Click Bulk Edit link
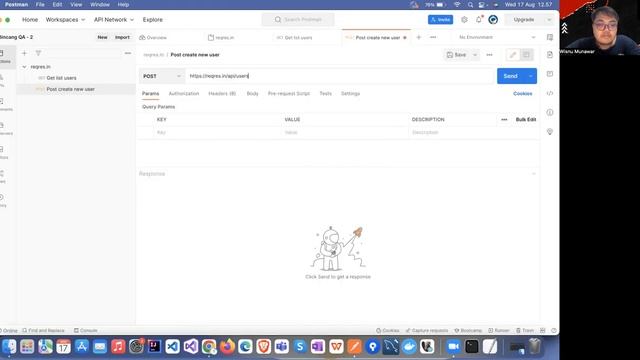This screenshot has width=640, height=360. (x=526, y=120)
